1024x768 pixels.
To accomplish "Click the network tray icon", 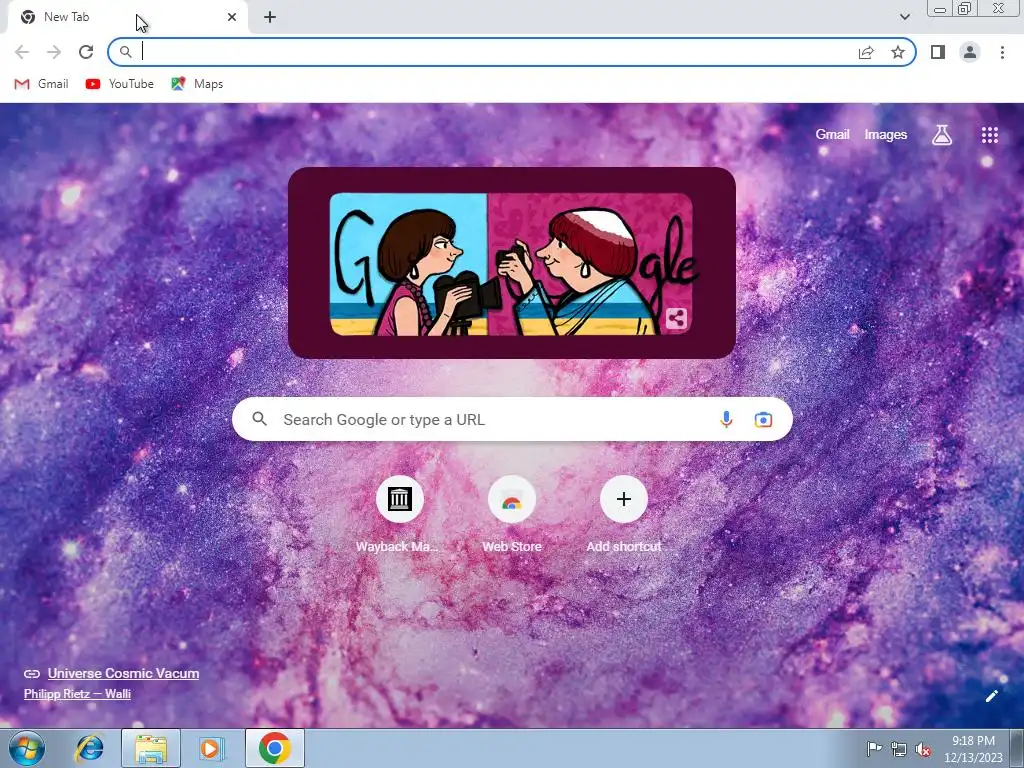I will pos(899,749).
